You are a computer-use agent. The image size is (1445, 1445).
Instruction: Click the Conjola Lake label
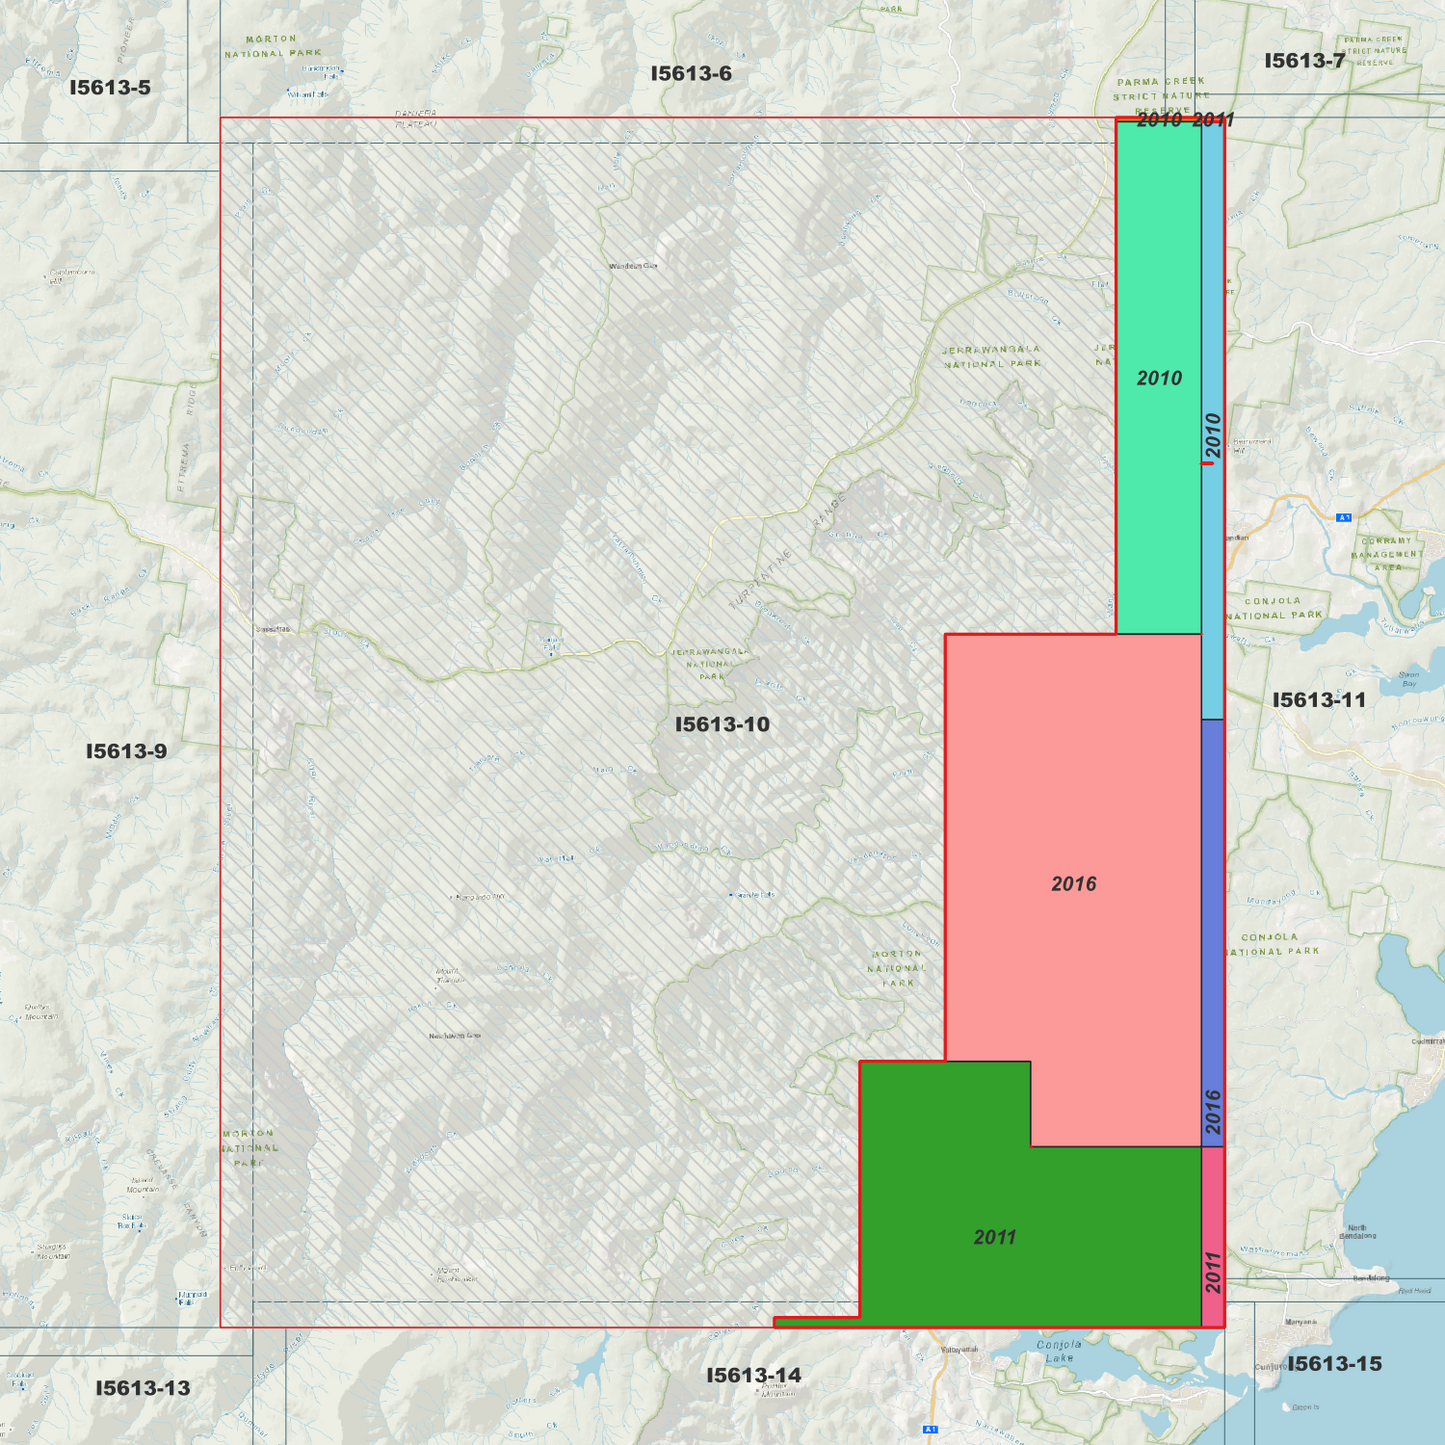1059,1351
